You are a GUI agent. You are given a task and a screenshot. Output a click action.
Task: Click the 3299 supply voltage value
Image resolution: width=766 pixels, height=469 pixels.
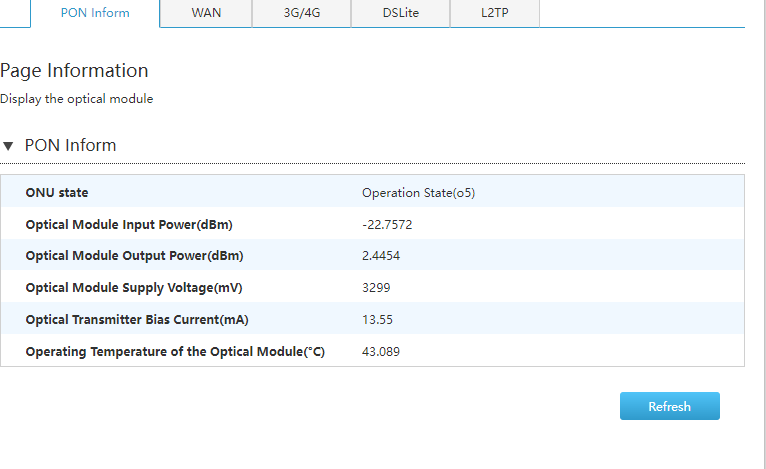point(376,288)
